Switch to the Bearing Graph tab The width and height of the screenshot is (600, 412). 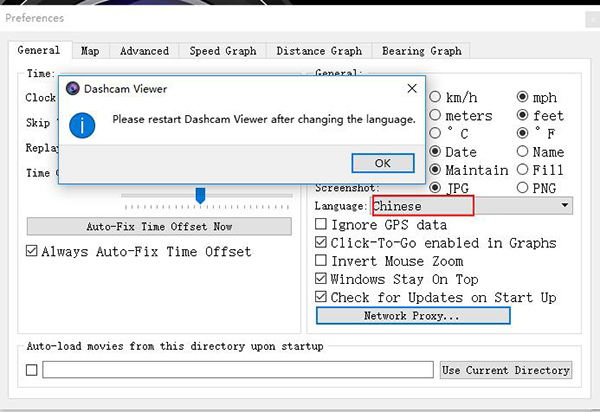click(422, 51)
